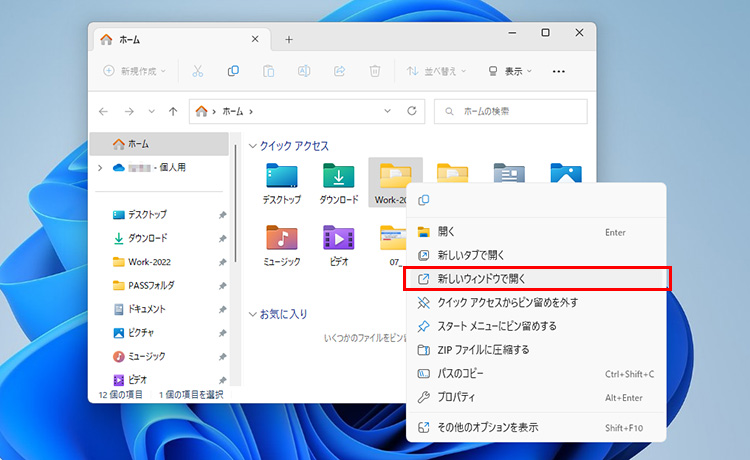
Task: Click the Delete trash icon in toolbar
Action: [375, 71]
